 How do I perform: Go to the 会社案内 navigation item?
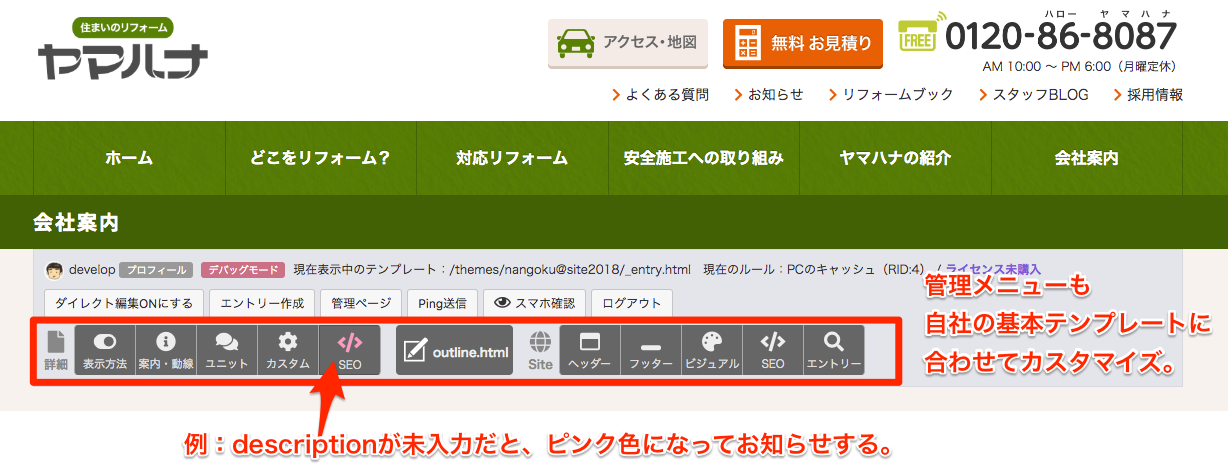1086,158
